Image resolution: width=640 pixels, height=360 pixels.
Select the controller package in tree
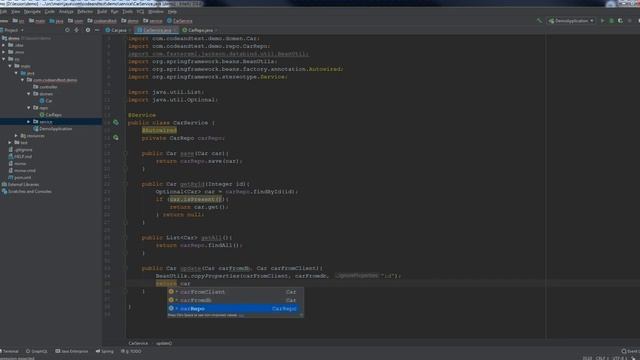(x=45, y=87)
